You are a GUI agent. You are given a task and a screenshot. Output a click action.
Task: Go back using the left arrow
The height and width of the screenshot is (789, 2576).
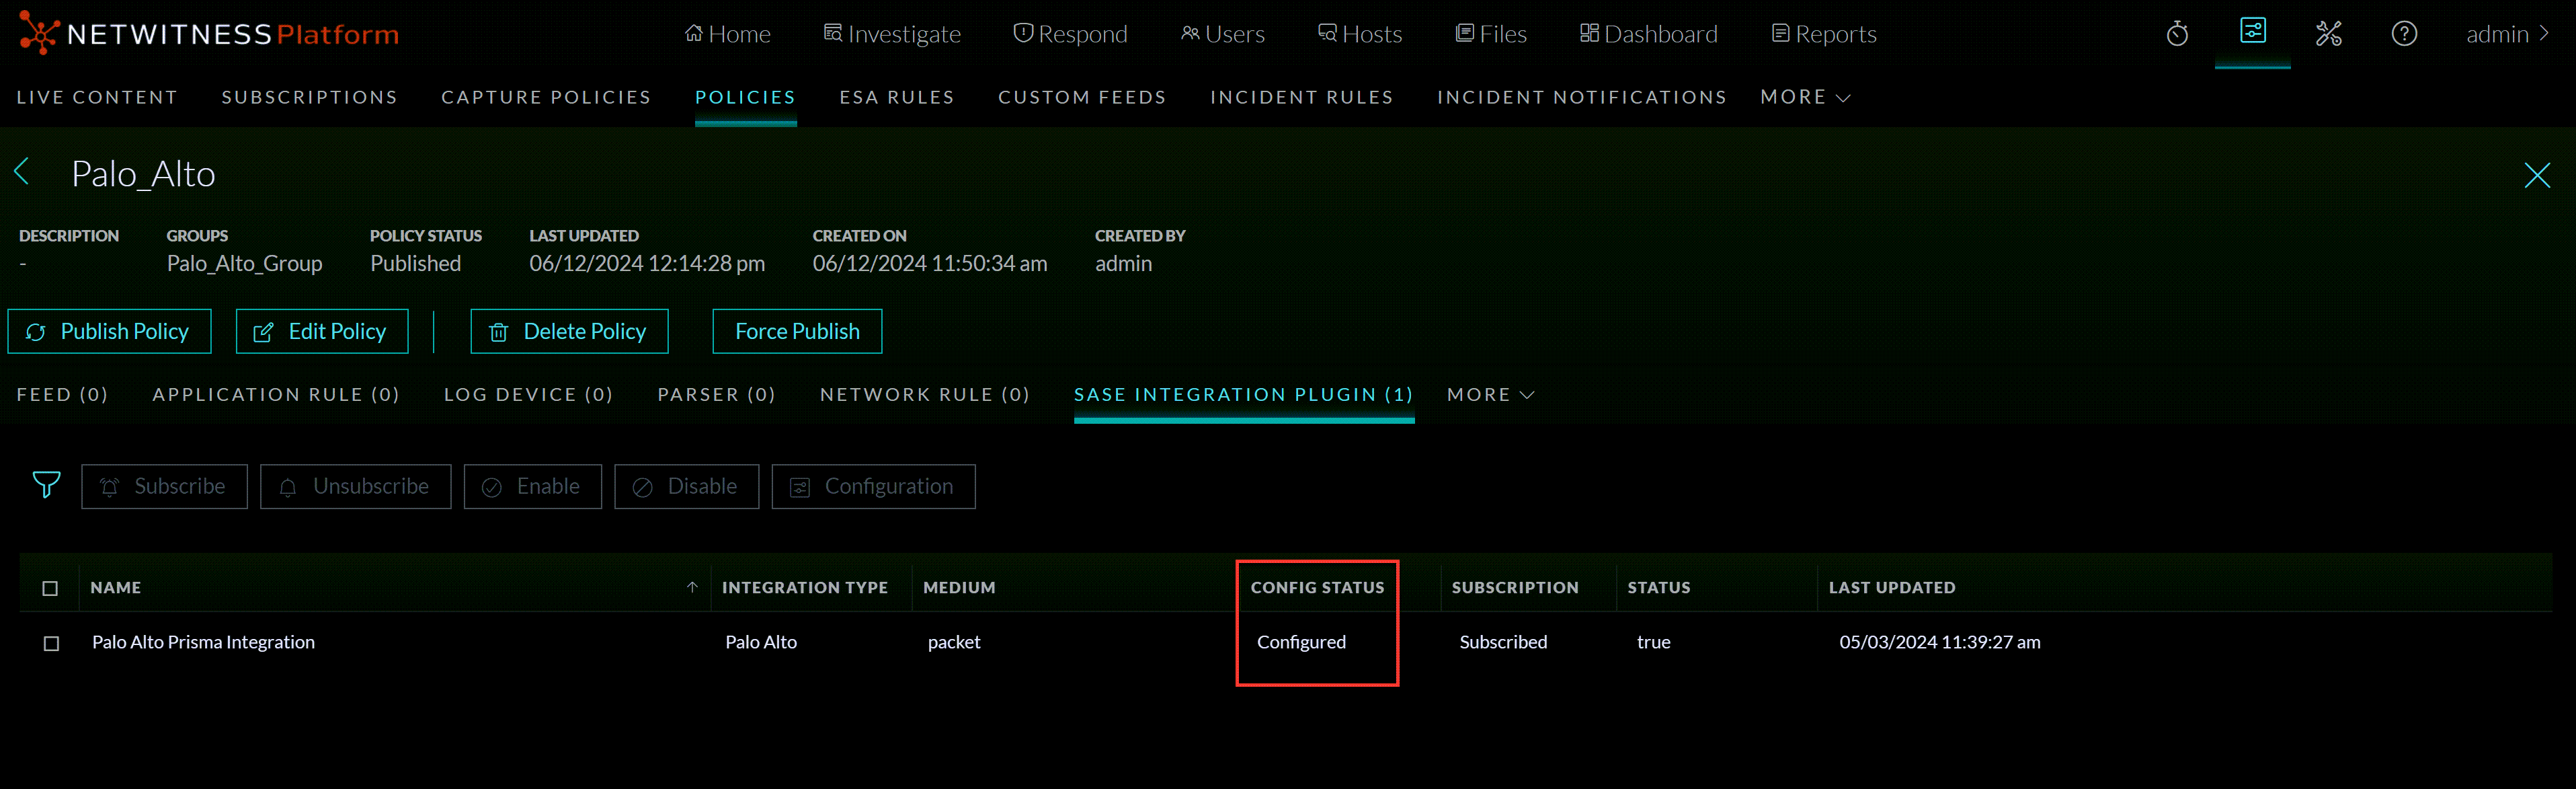point(22,172)
